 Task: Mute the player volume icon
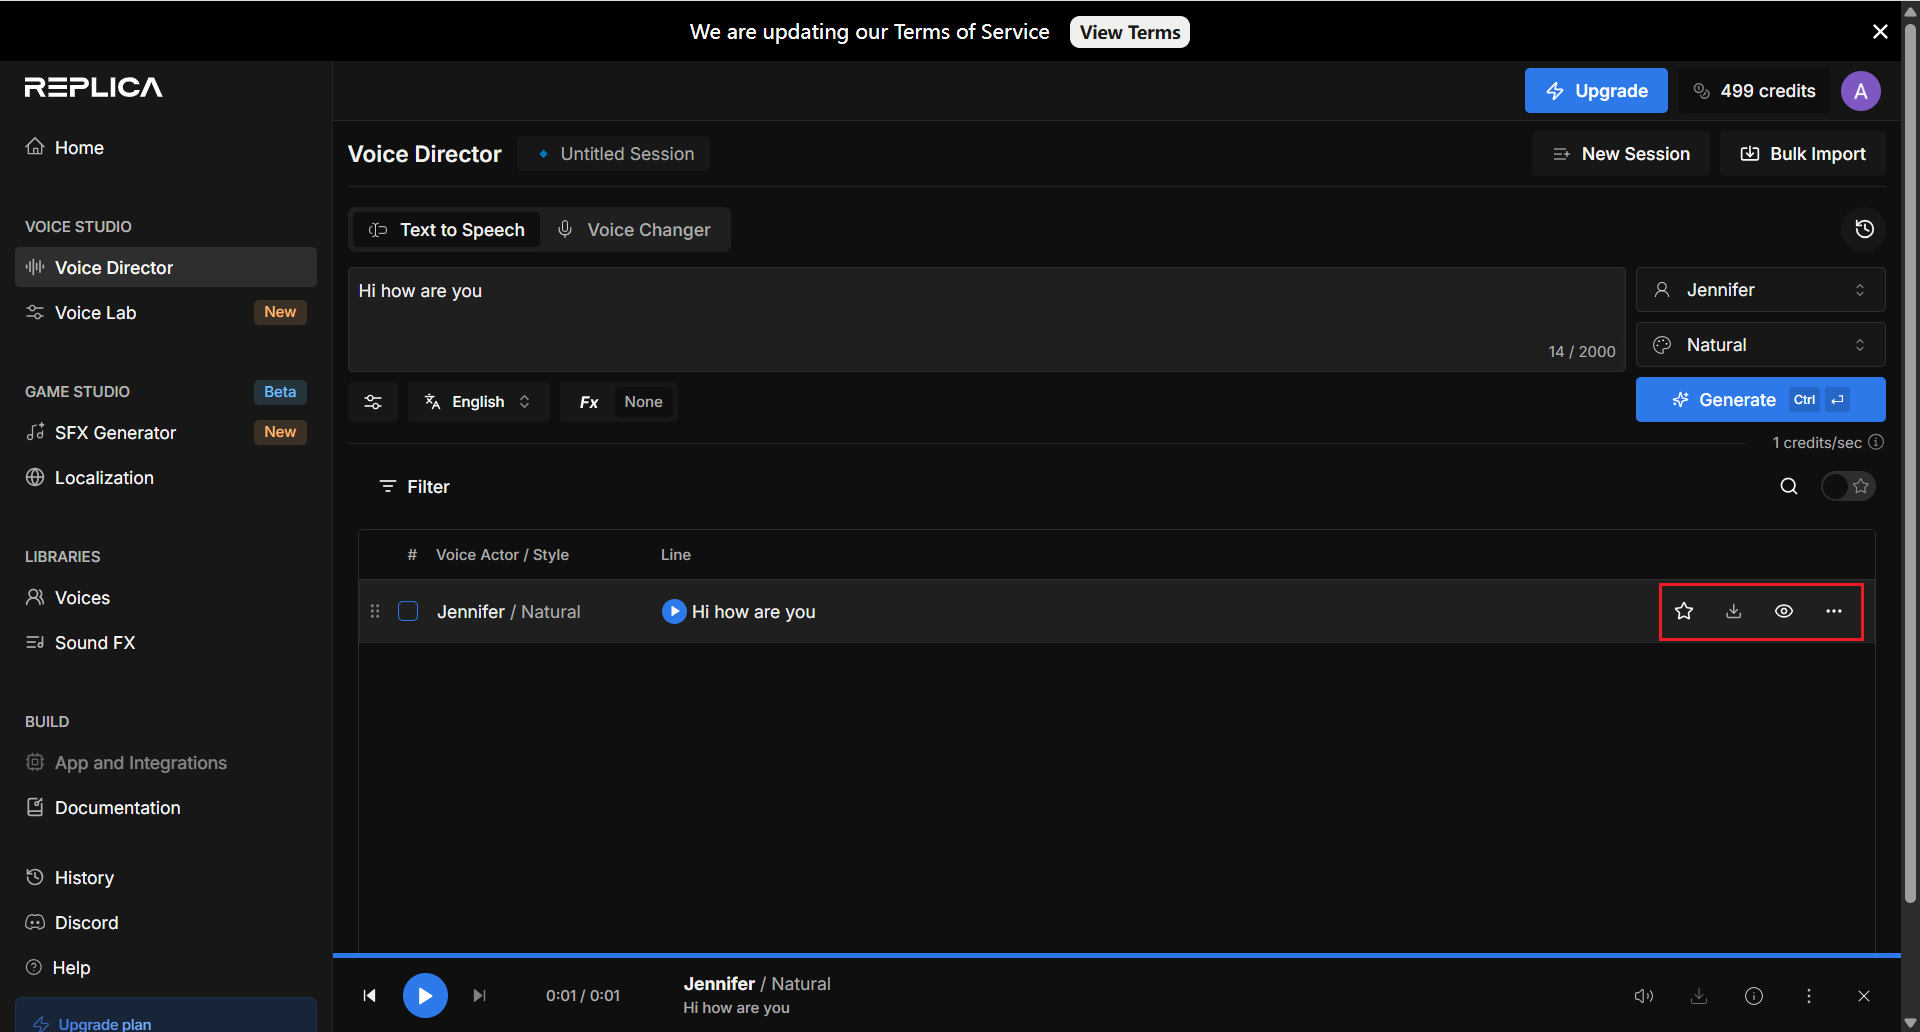pyautogui.click(x=1644, y=996)
